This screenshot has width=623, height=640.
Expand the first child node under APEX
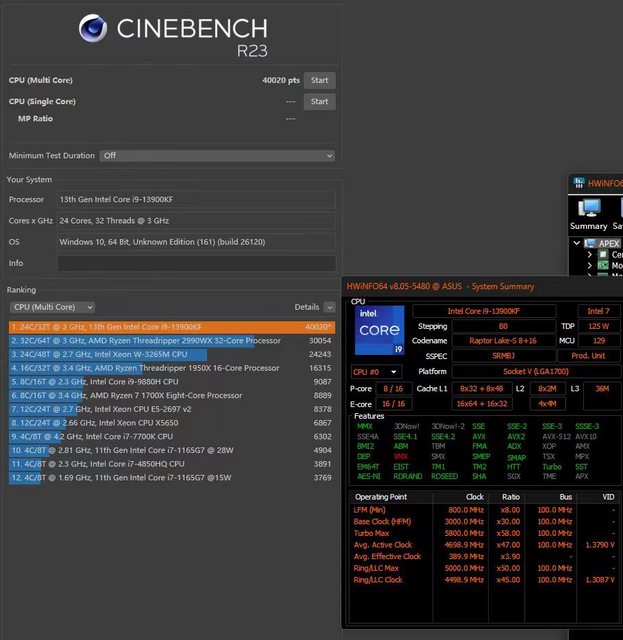pyautogui.click(x=590, y=254)
